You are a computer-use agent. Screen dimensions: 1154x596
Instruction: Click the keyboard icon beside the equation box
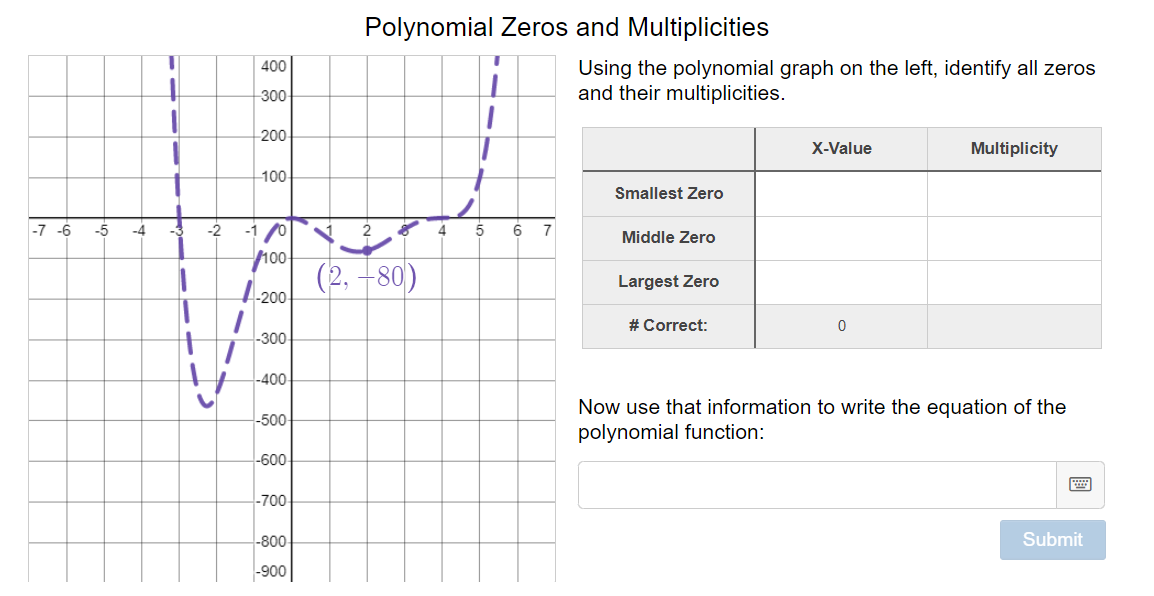1081,484
